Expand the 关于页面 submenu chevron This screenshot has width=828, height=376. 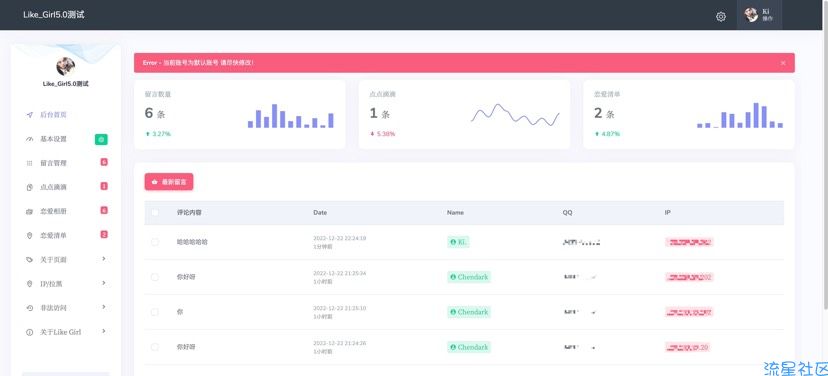coord(104,259)
